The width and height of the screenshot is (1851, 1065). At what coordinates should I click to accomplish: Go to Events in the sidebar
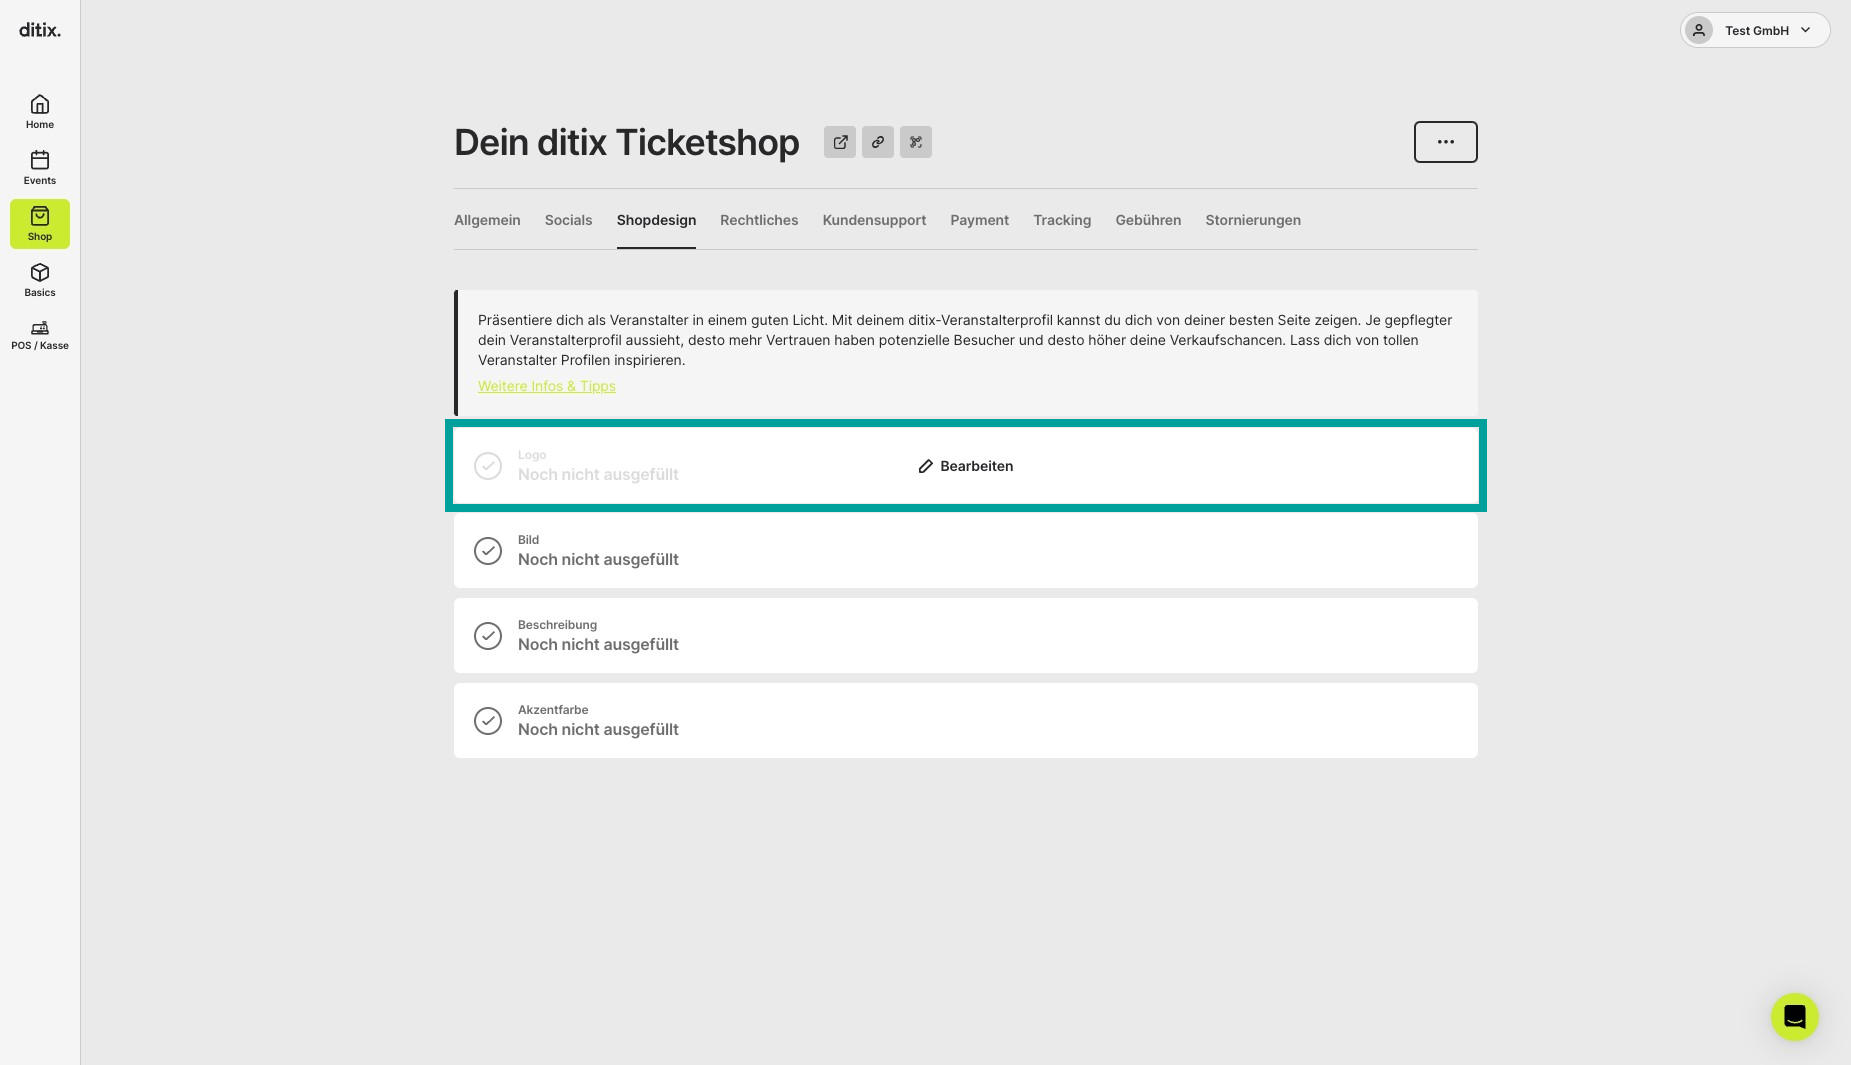coord(40,168)
